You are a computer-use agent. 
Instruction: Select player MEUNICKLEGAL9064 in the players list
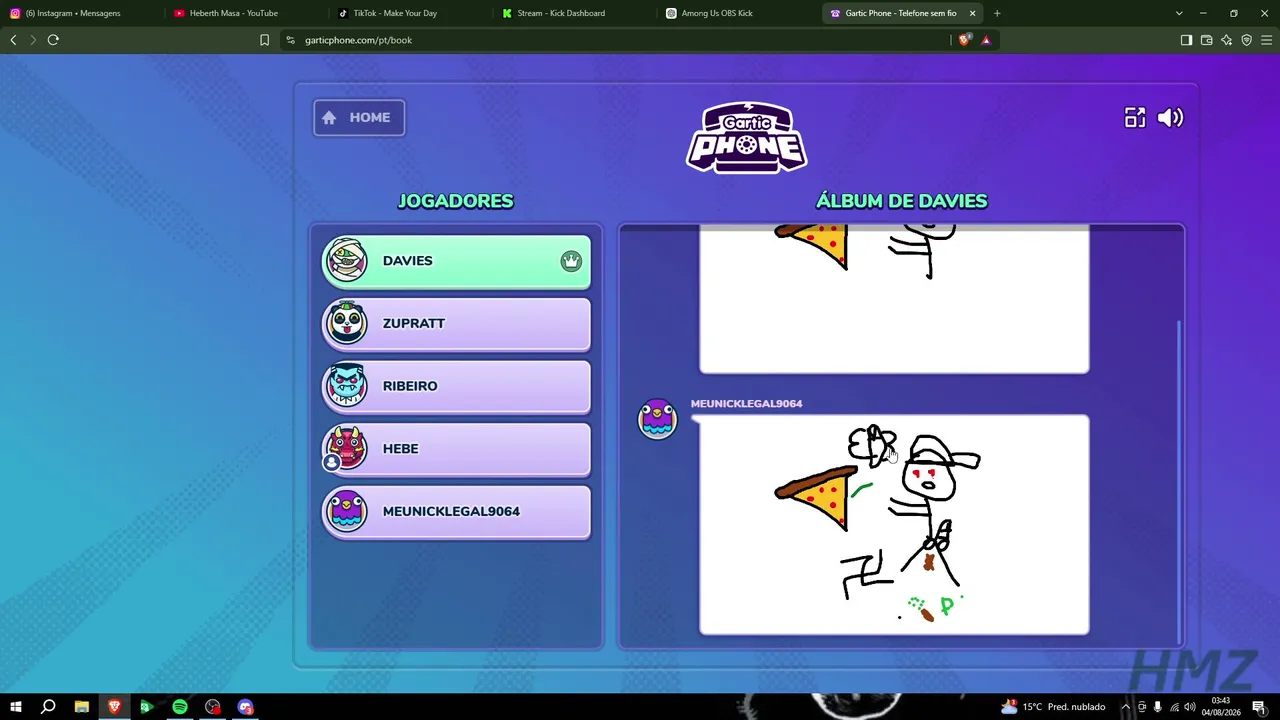[456, 512]
